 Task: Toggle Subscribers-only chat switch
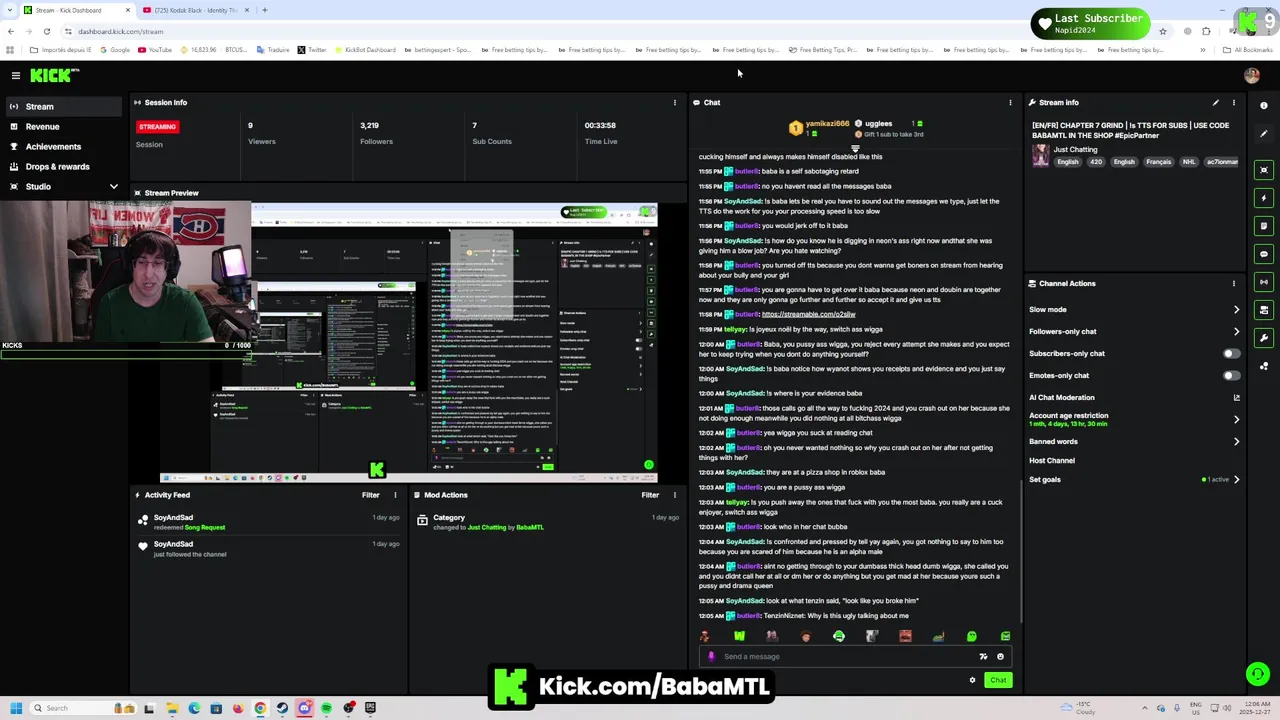1231,353
